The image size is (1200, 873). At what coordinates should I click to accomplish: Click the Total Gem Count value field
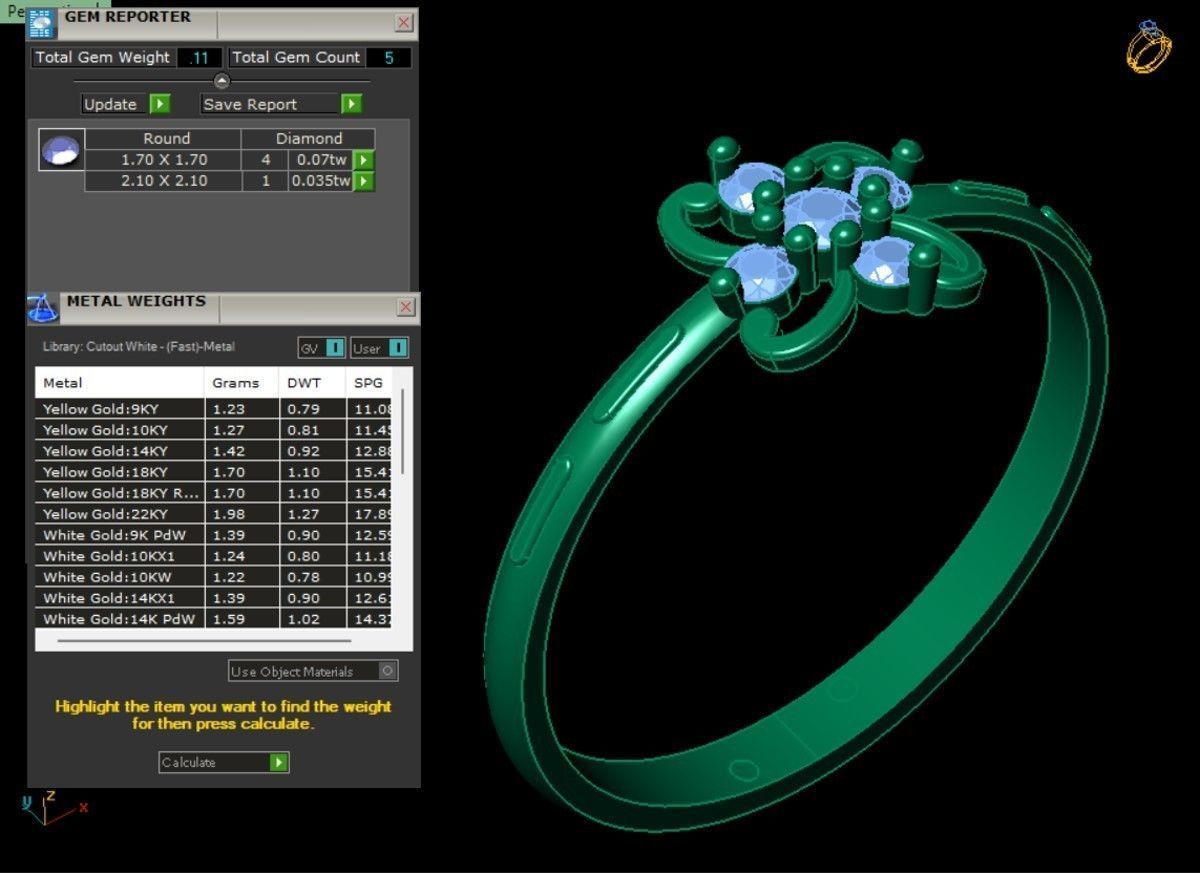[x=389, y=58]
